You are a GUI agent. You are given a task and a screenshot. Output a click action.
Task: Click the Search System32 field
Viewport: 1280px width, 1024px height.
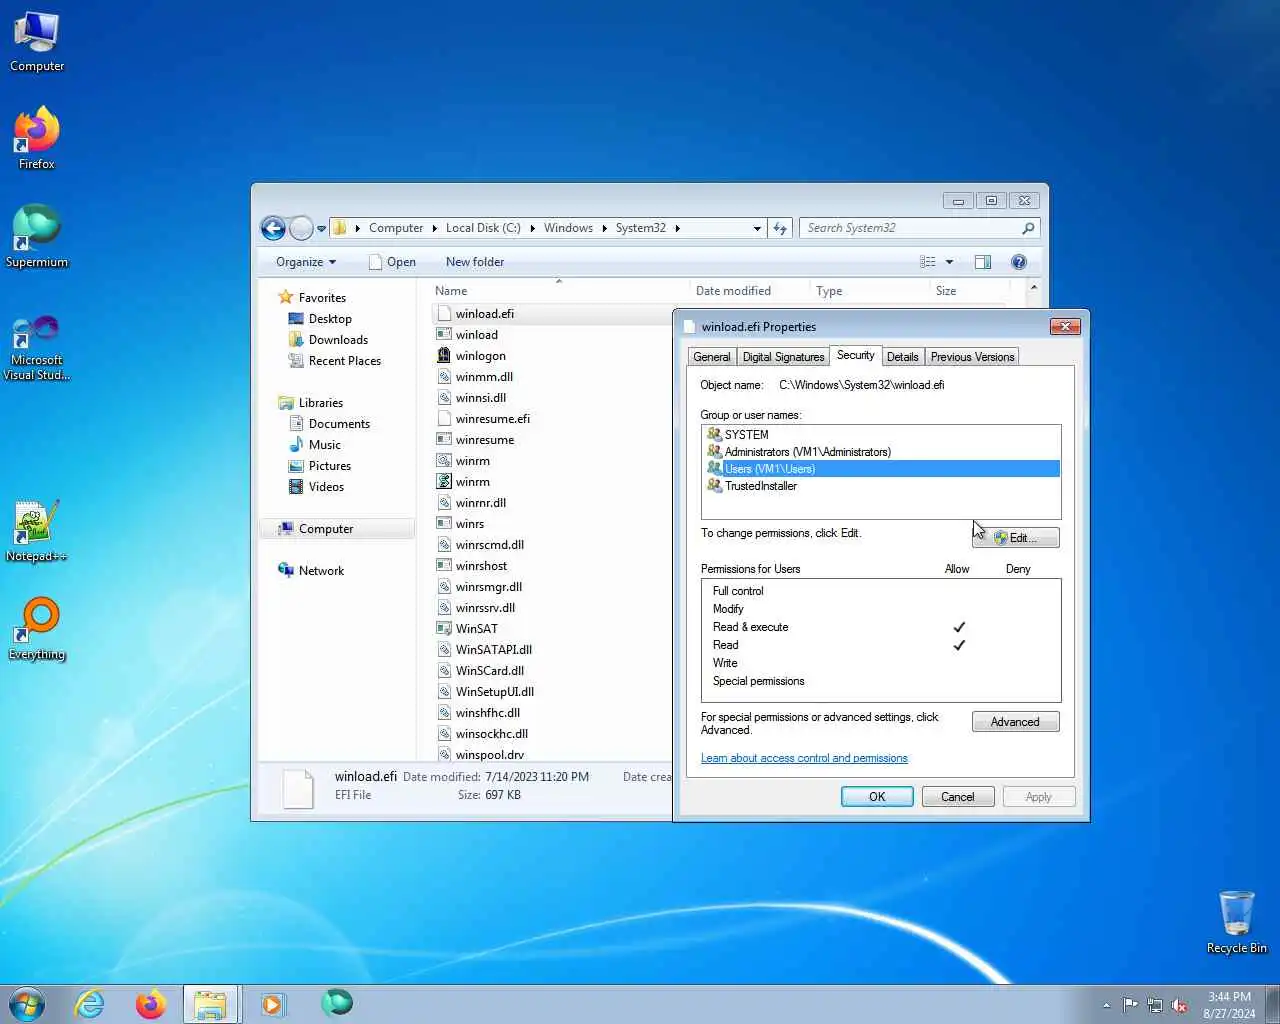(x=919, y=228)
